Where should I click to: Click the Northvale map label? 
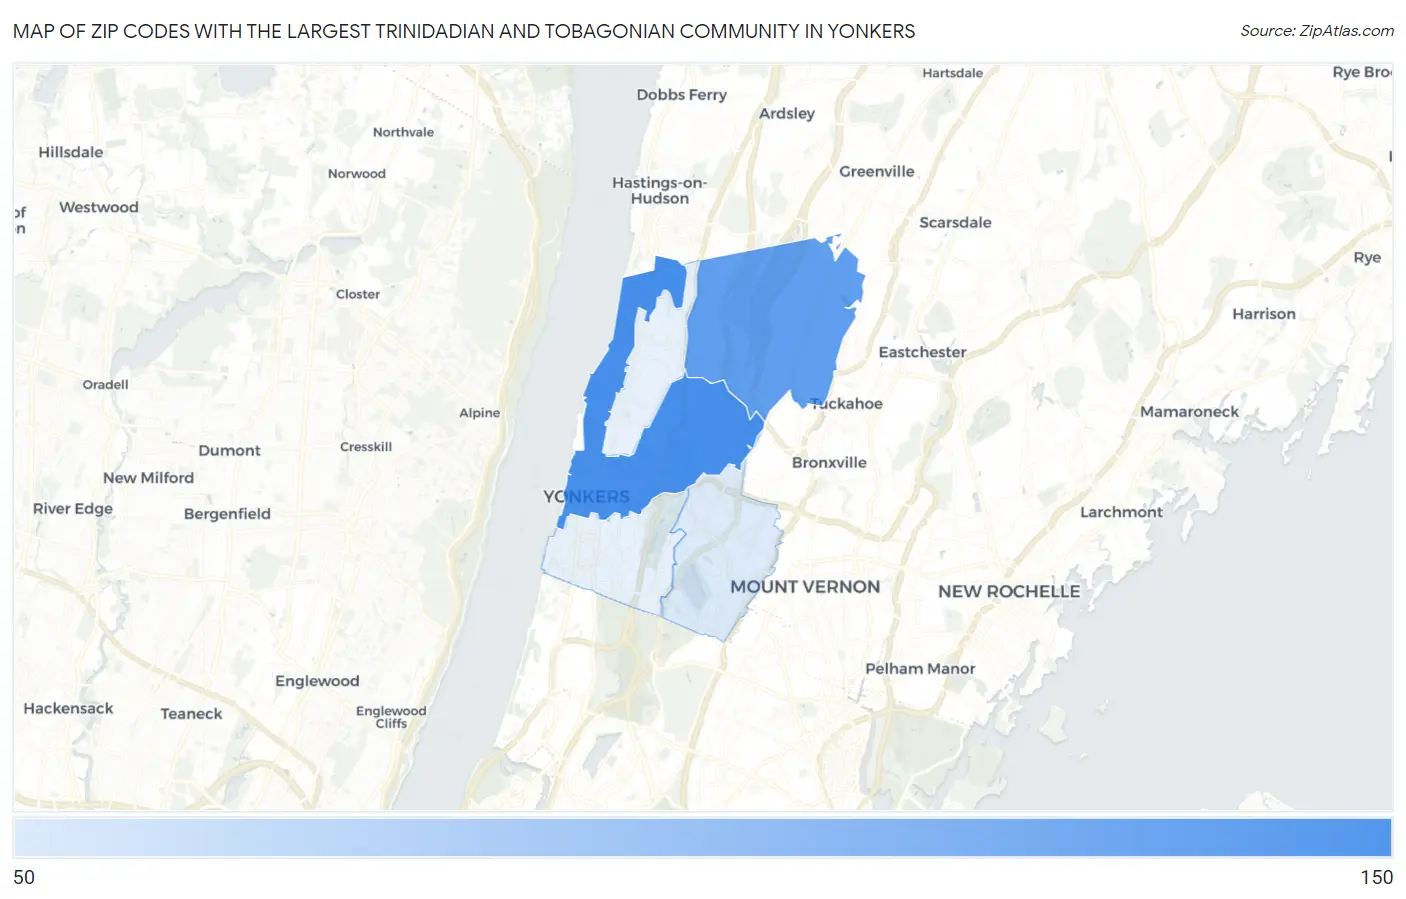click(403, 132)
